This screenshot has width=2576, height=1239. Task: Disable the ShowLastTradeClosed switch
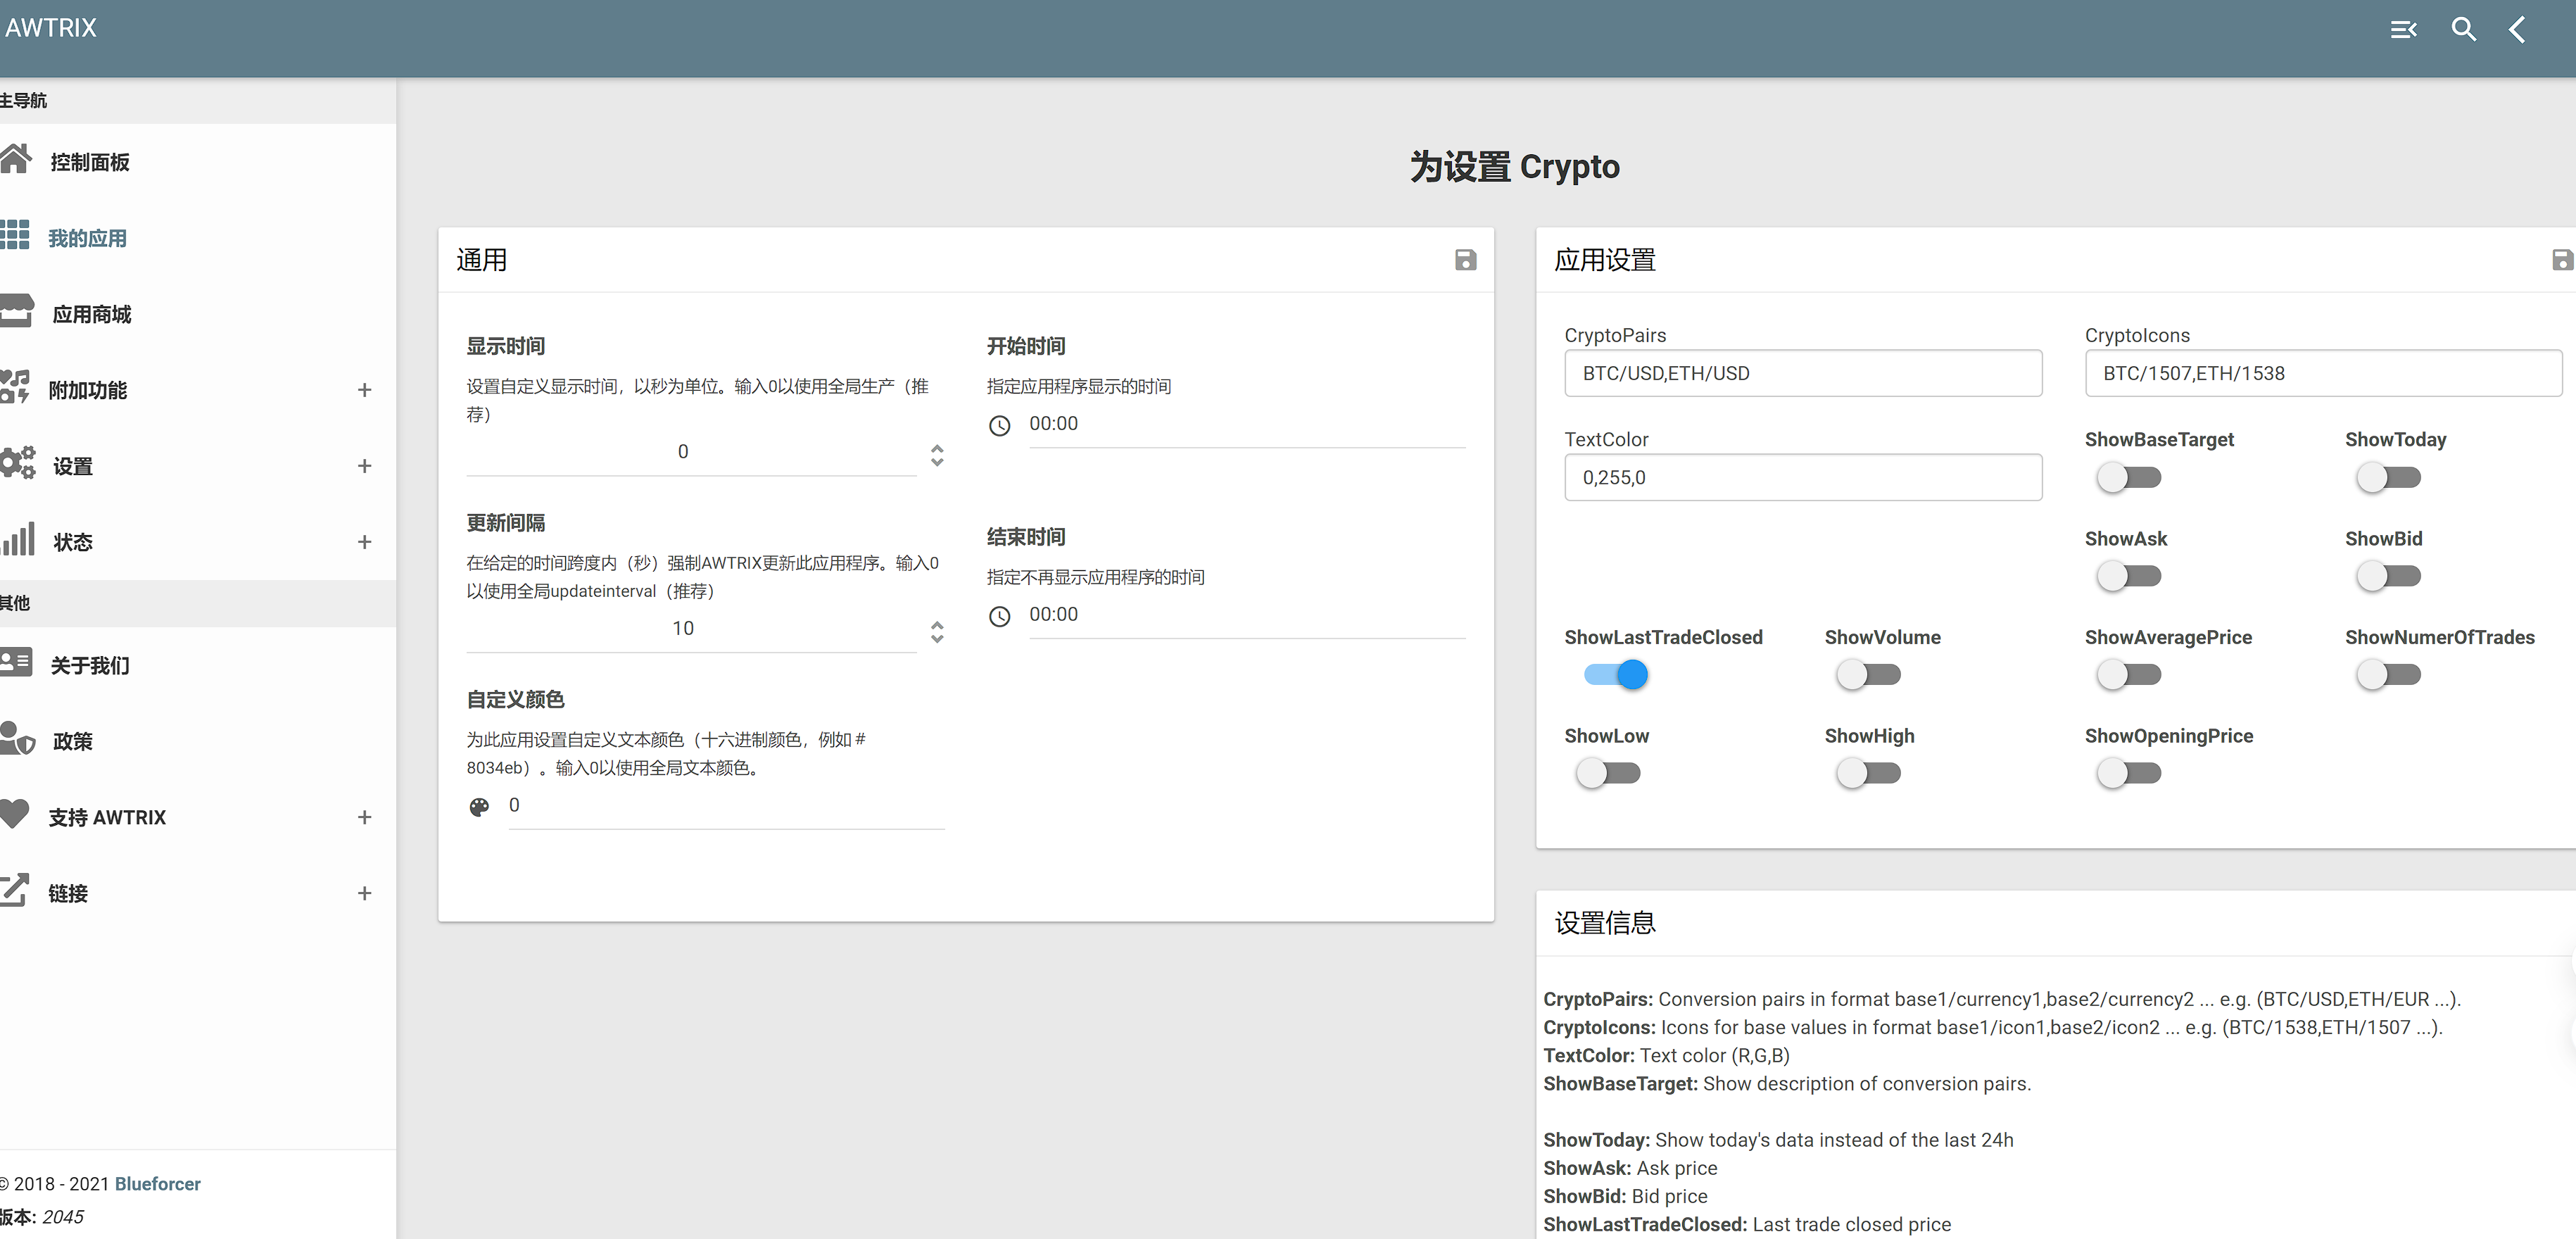pos(1616,675)
